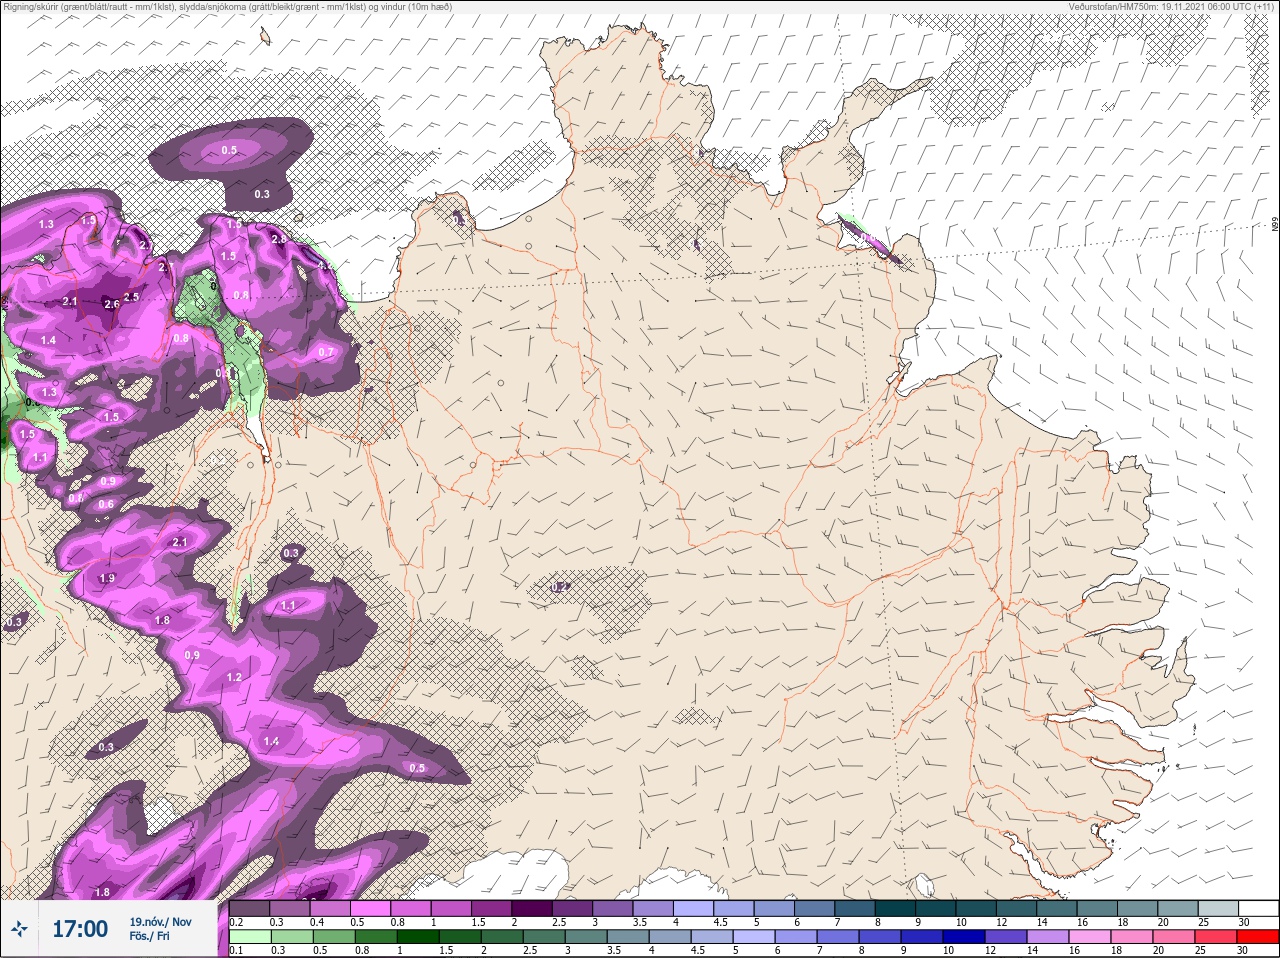The image size is (1280, 958).
Task: Click the 0.6 precipitation value on the map
Action: (x=106, y=504)
